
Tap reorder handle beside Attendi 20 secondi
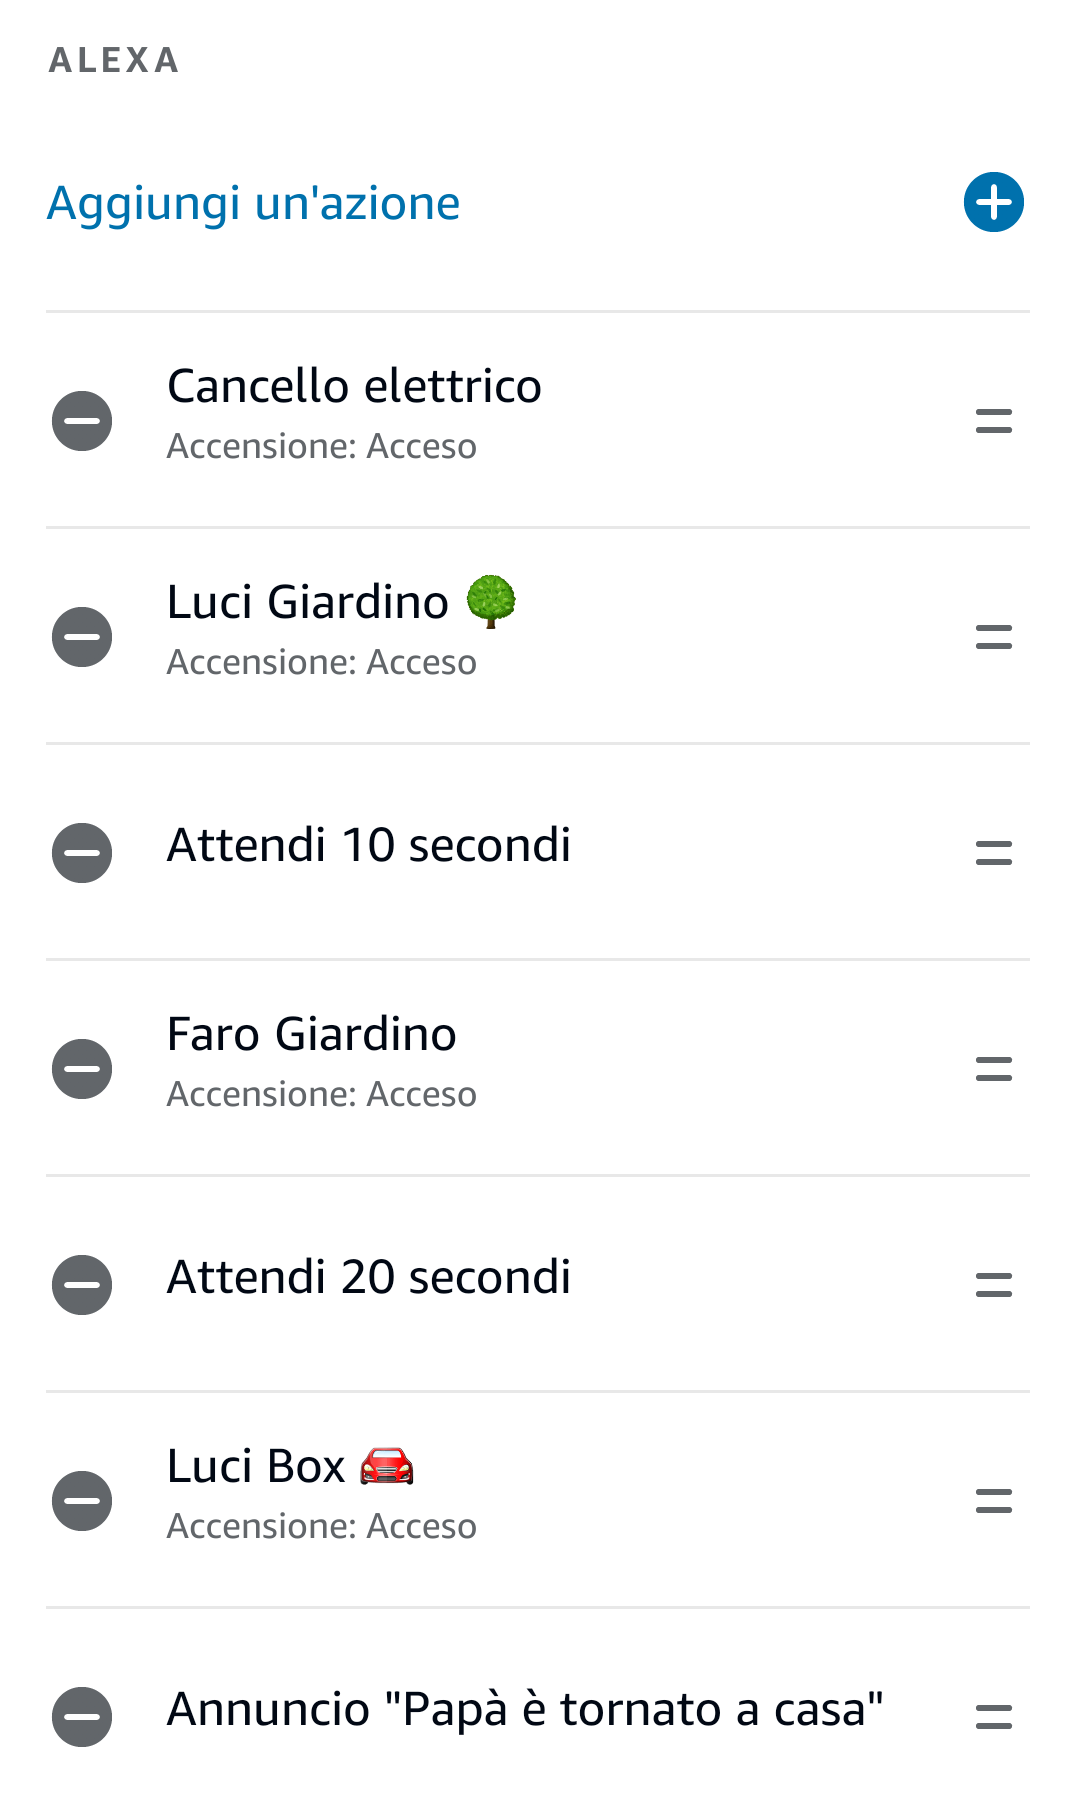993,1285
